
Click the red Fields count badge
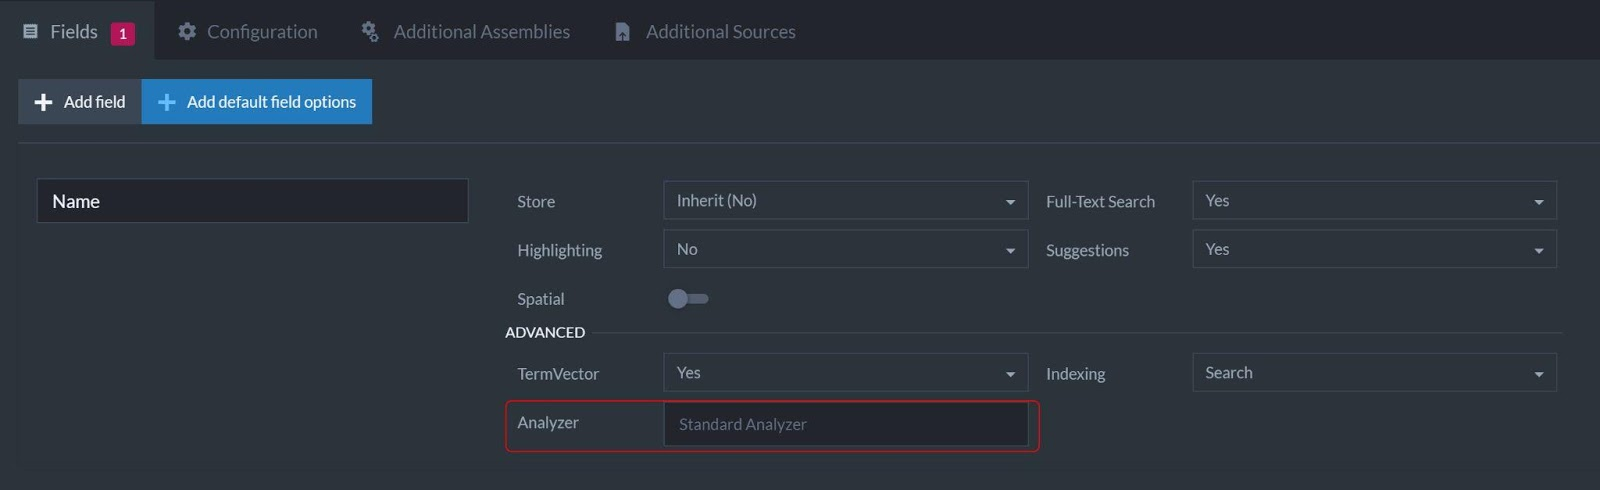click(x=122, y=33)
